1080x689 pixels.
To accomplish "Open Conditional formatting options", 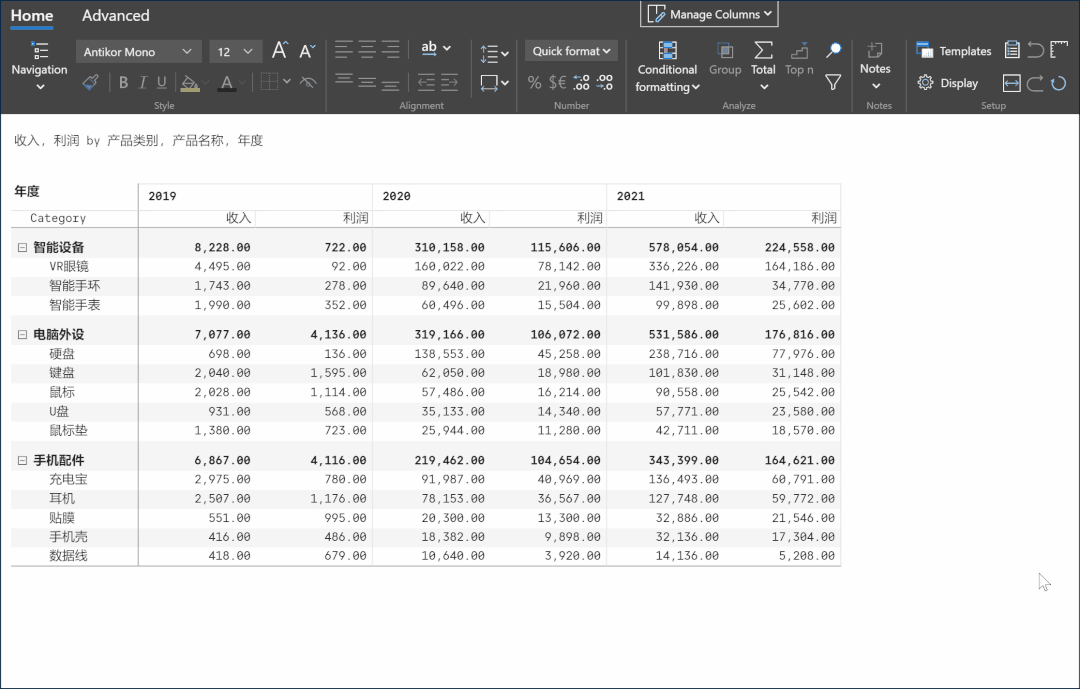I will click(x=667, y=66).
